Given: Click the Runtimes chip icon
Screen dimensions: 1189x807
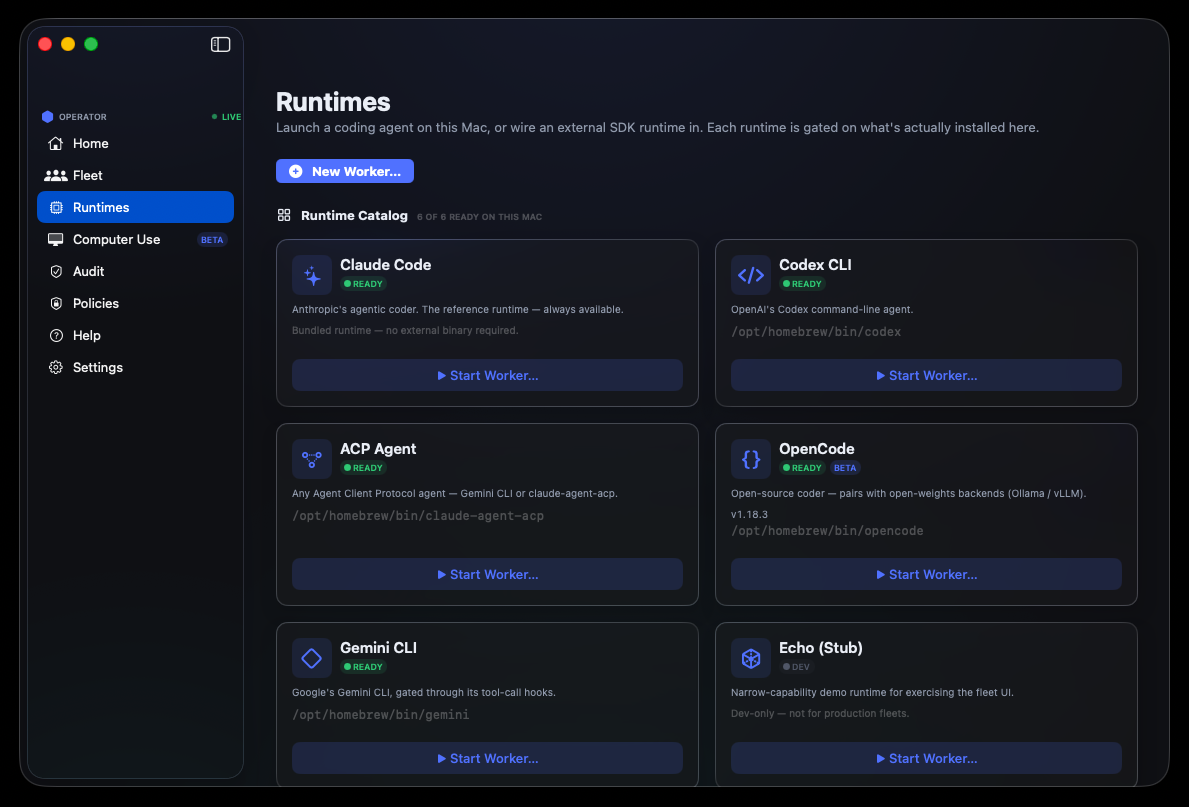Looking at the screenshot, I should [x=56, y=207].
